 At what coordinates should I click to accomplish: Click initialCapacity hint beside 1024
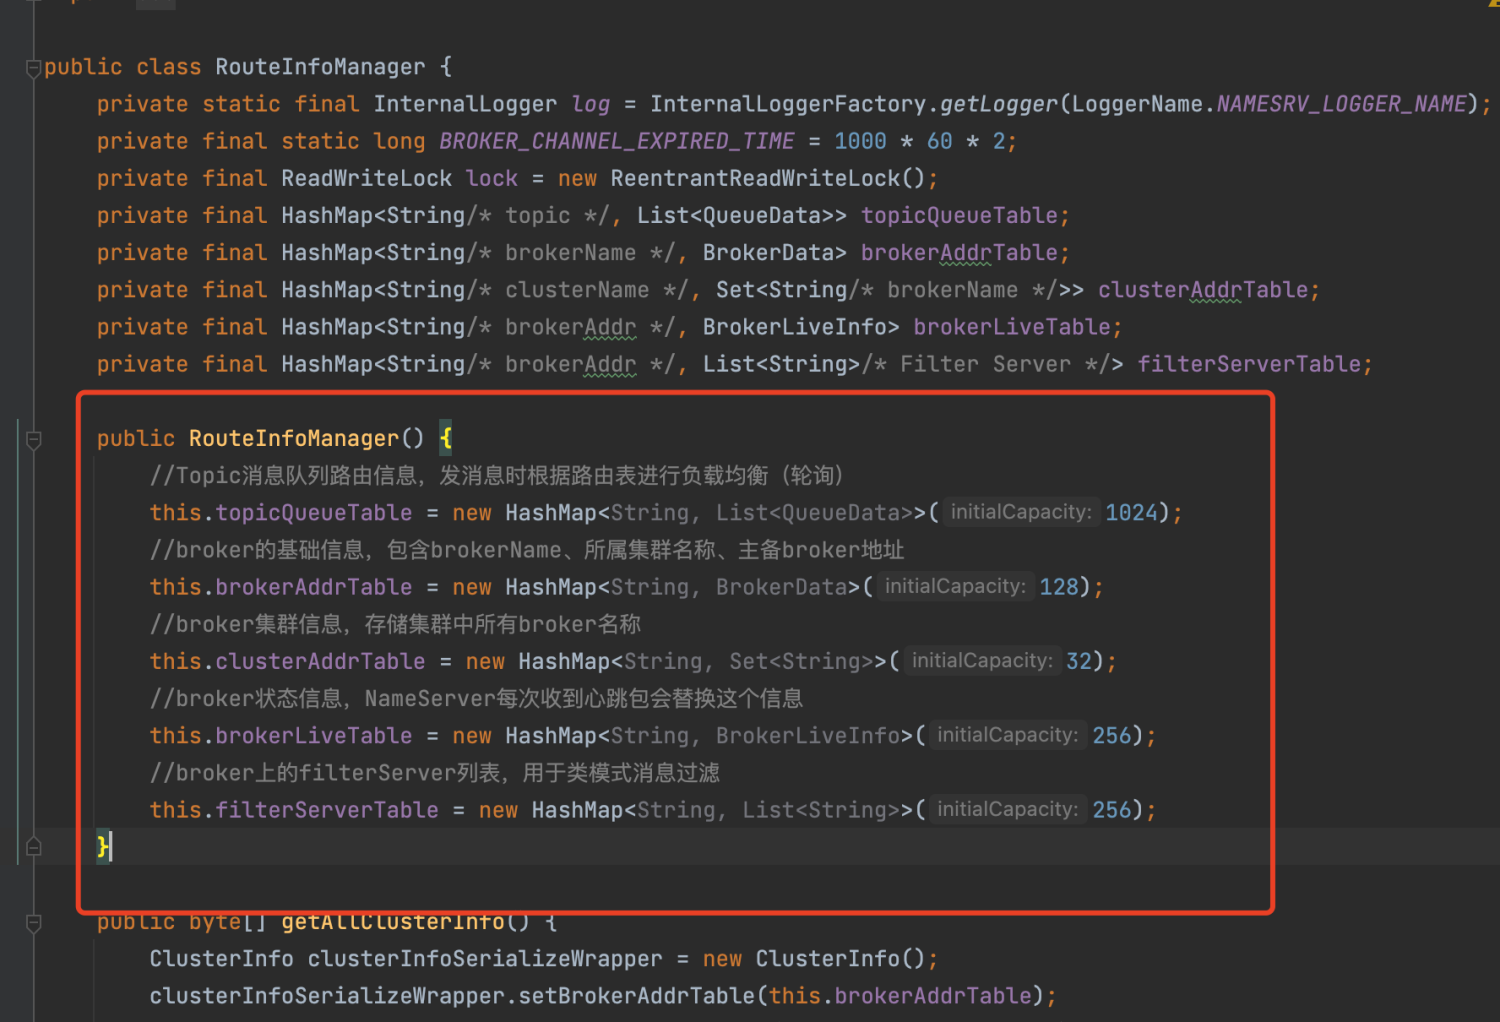[1020, 512]
